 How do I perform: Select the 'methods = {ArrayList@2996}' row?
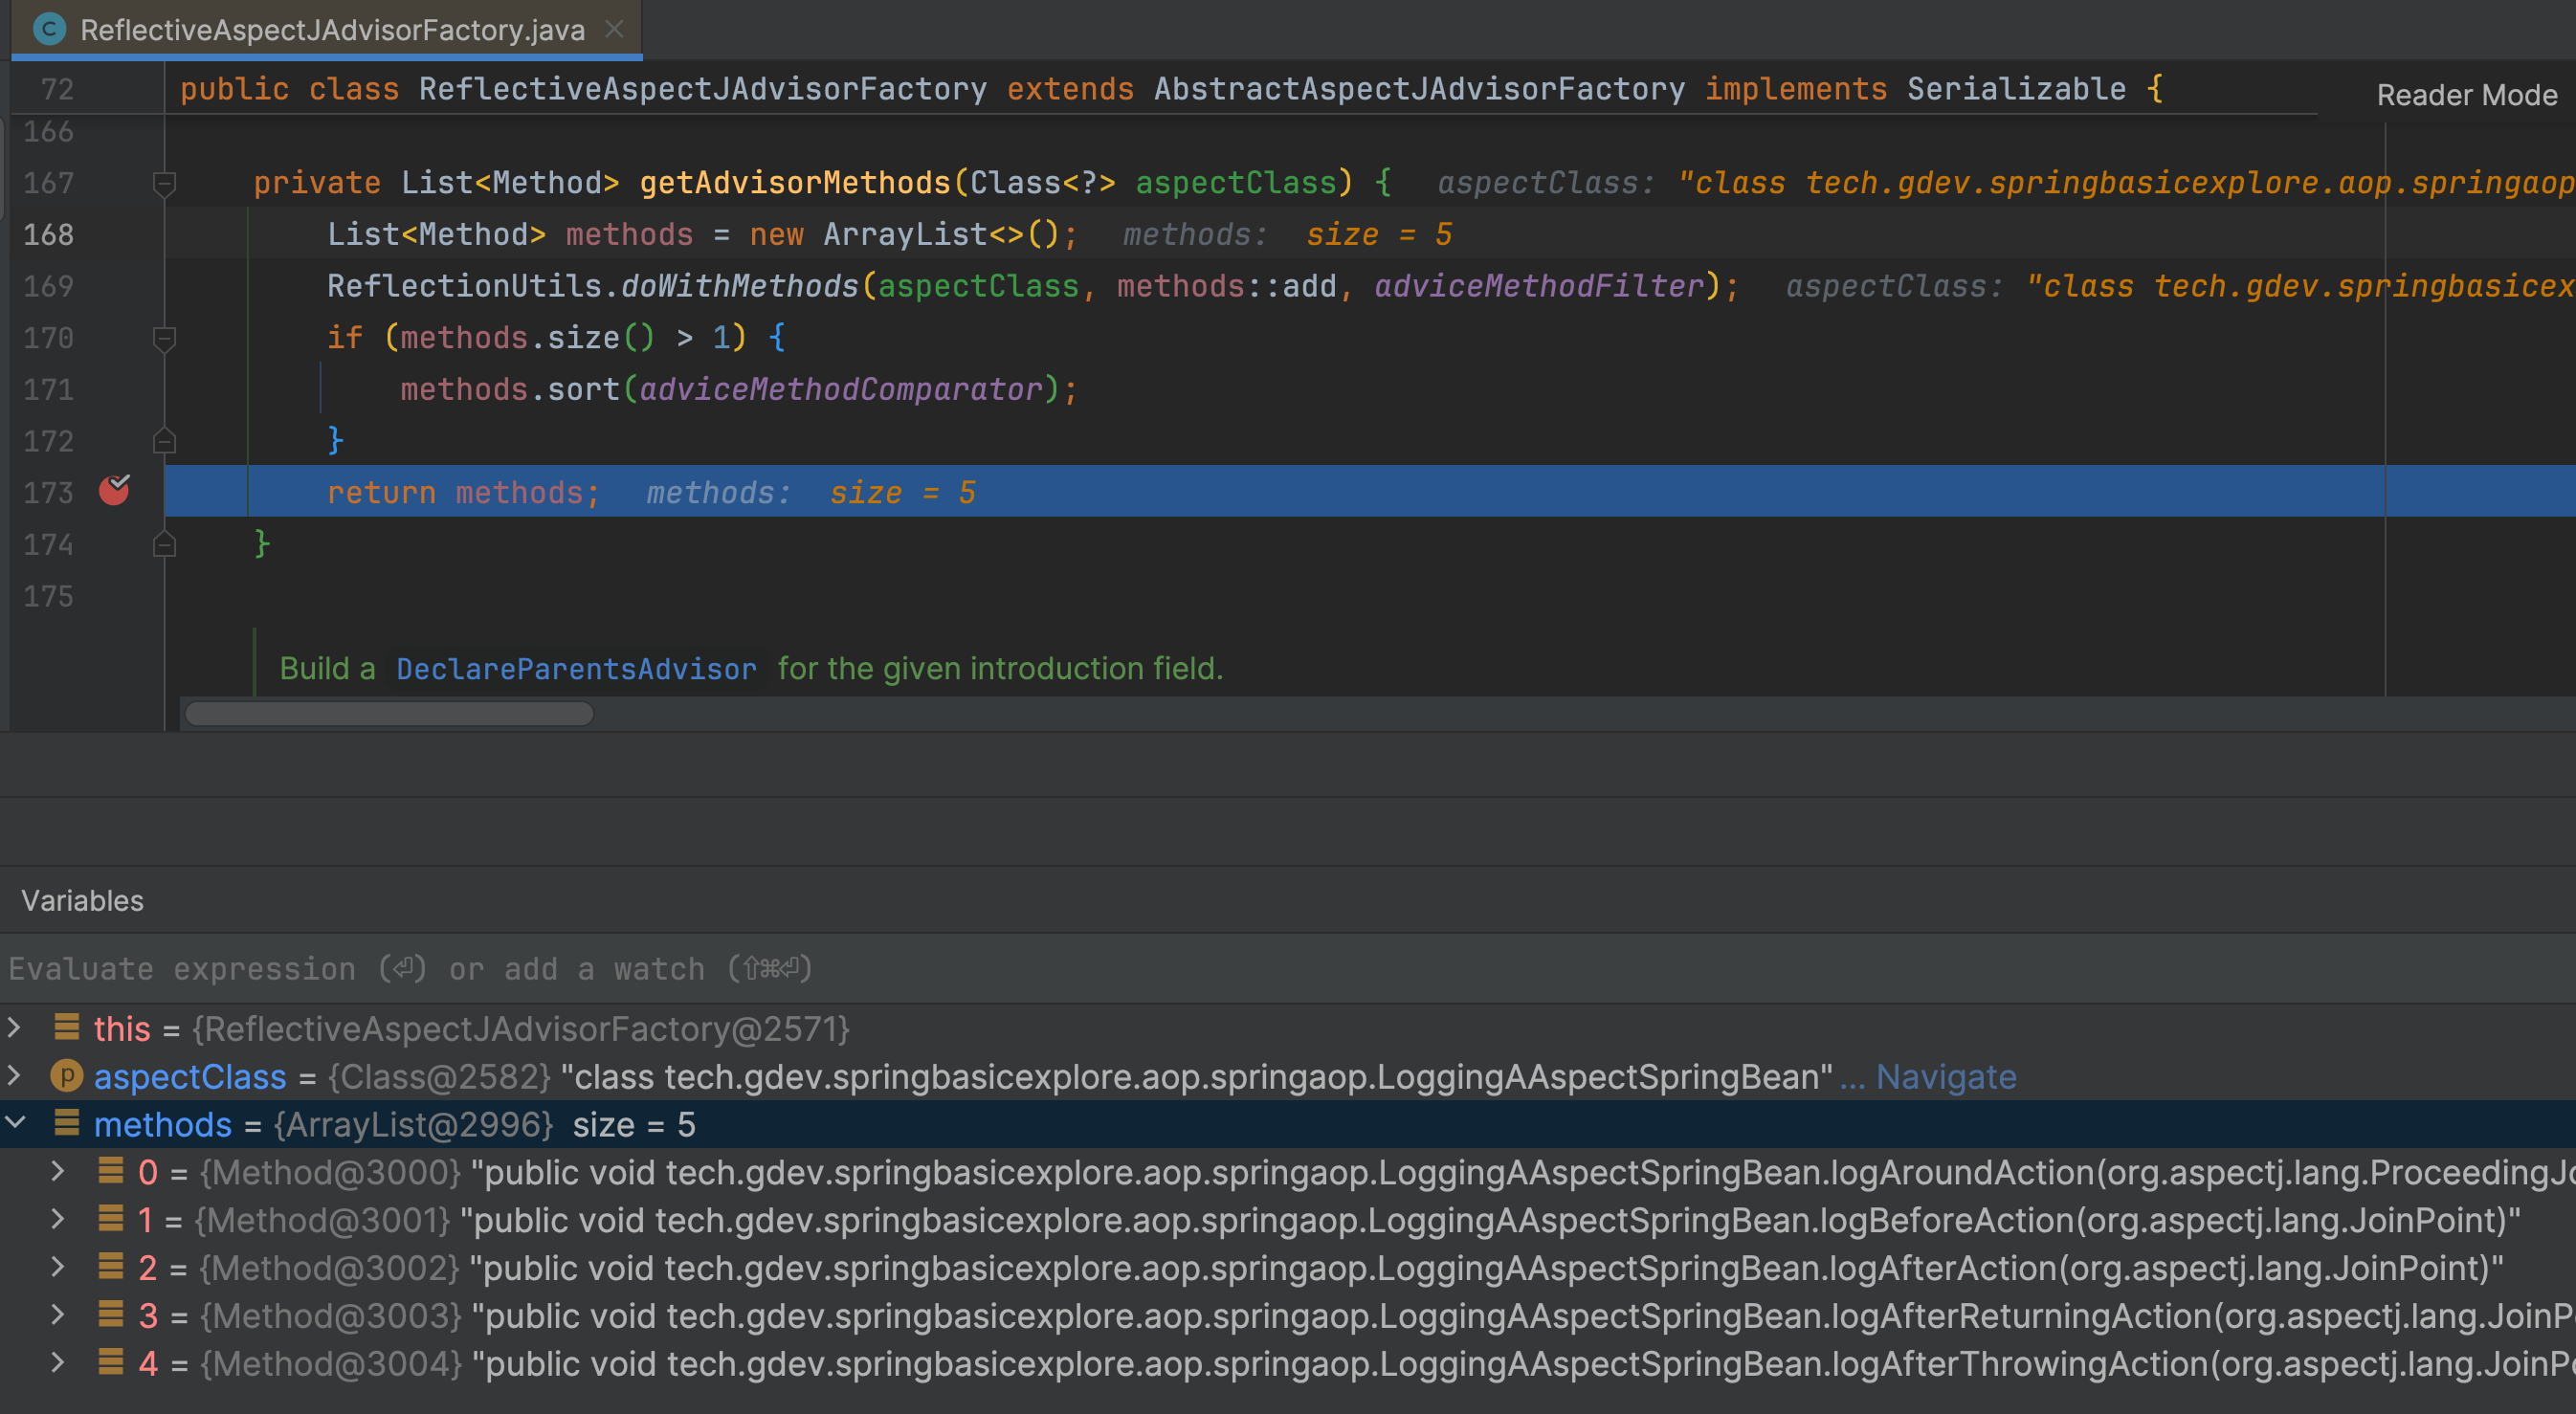click(x=1288, y=1125)
